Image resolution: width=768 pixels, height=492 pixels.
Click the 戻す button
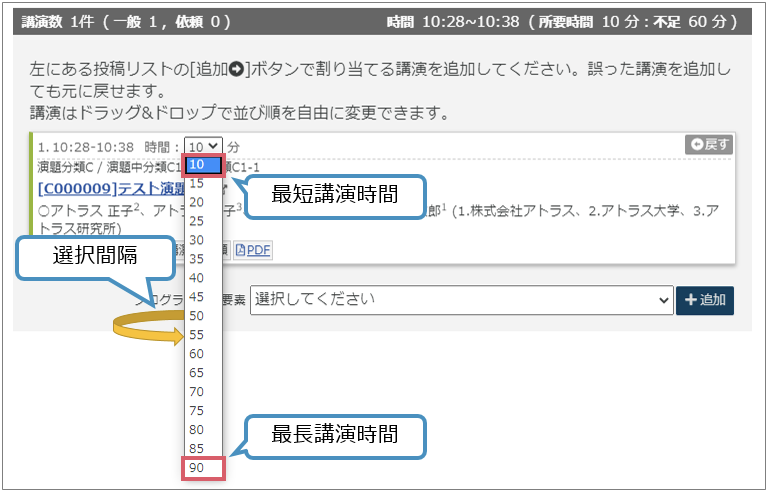pos(709,145)
